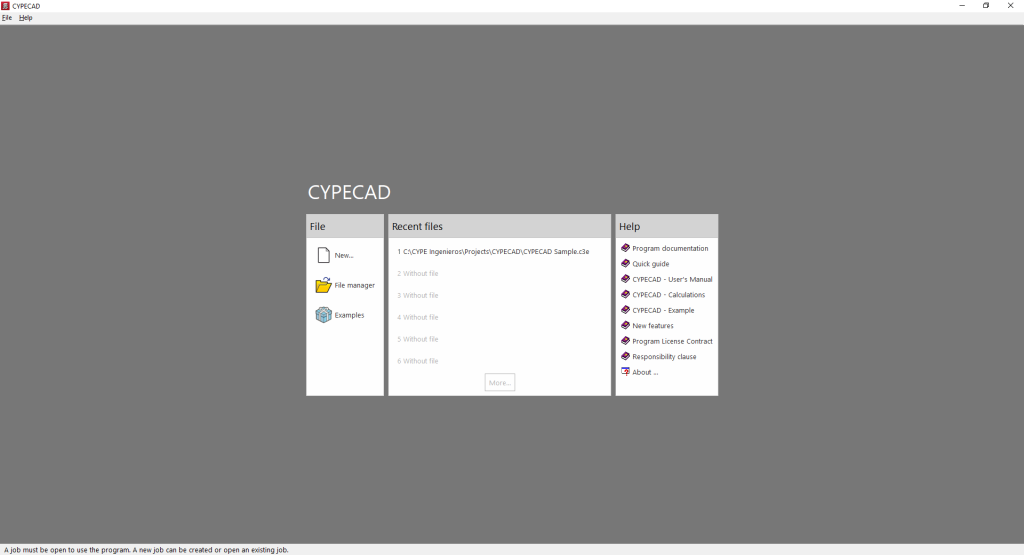Open the File manager folder icon
Viewport: 1024px width, 555px height.
pos(323,285)
